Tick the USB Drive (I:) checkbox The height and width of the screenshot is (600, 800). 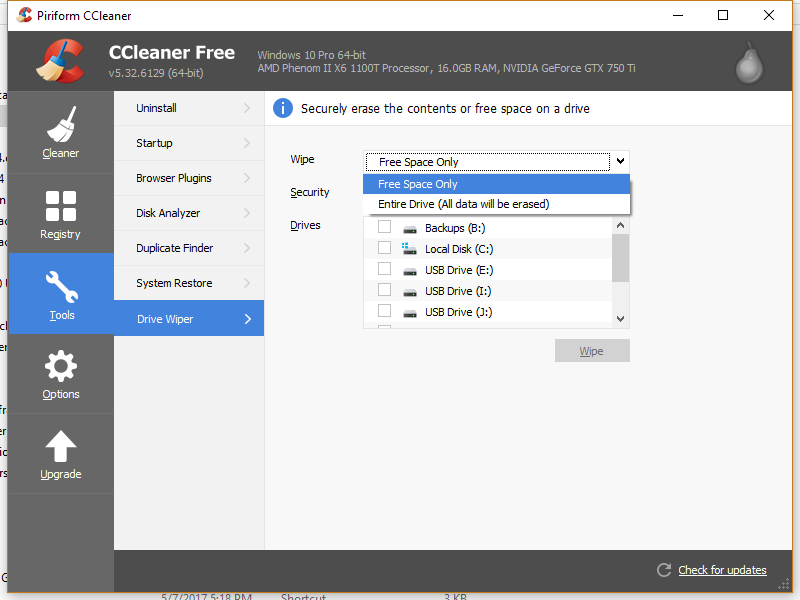384,289
